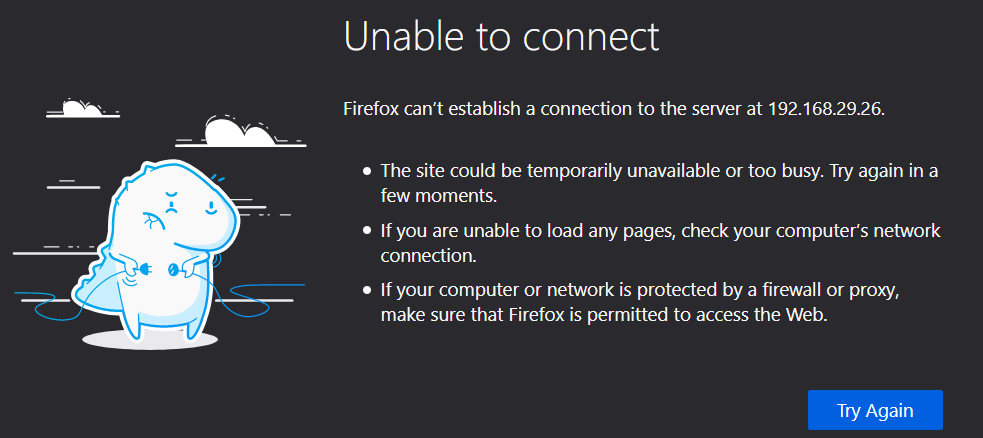The width and height of the screenshot is (983, 438).
Task: Click the "permitted to access the Web" text line
Action: coord(604,316)
